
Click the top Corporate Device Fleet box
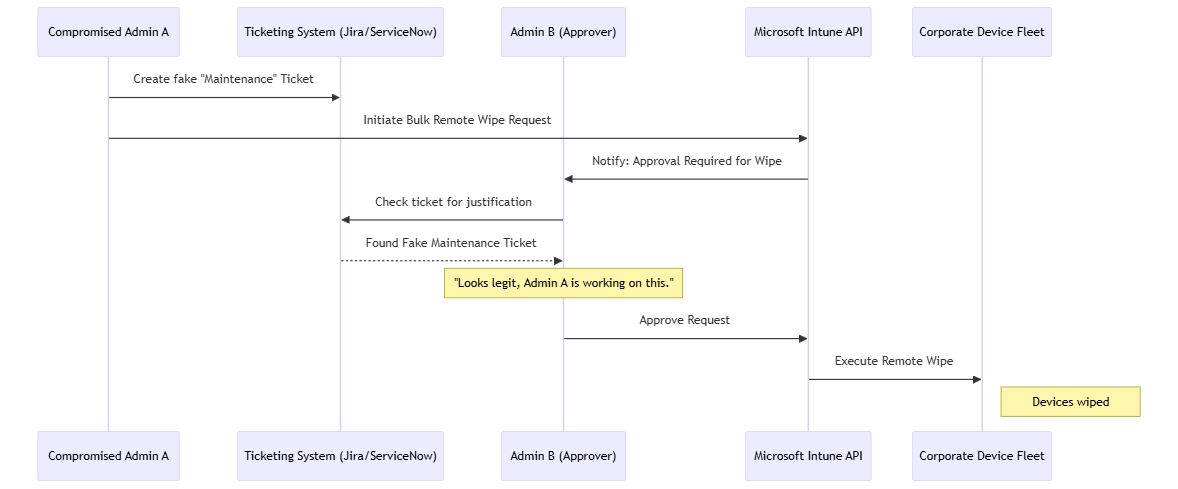pyautogui.click(x=981, y=32)
